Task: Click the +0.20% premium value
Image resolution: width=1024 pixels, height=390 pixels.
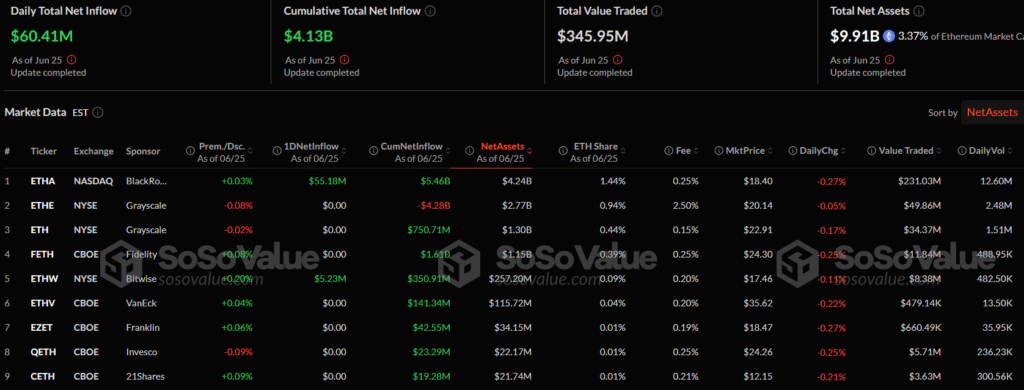Action: (x=236, y=279)
